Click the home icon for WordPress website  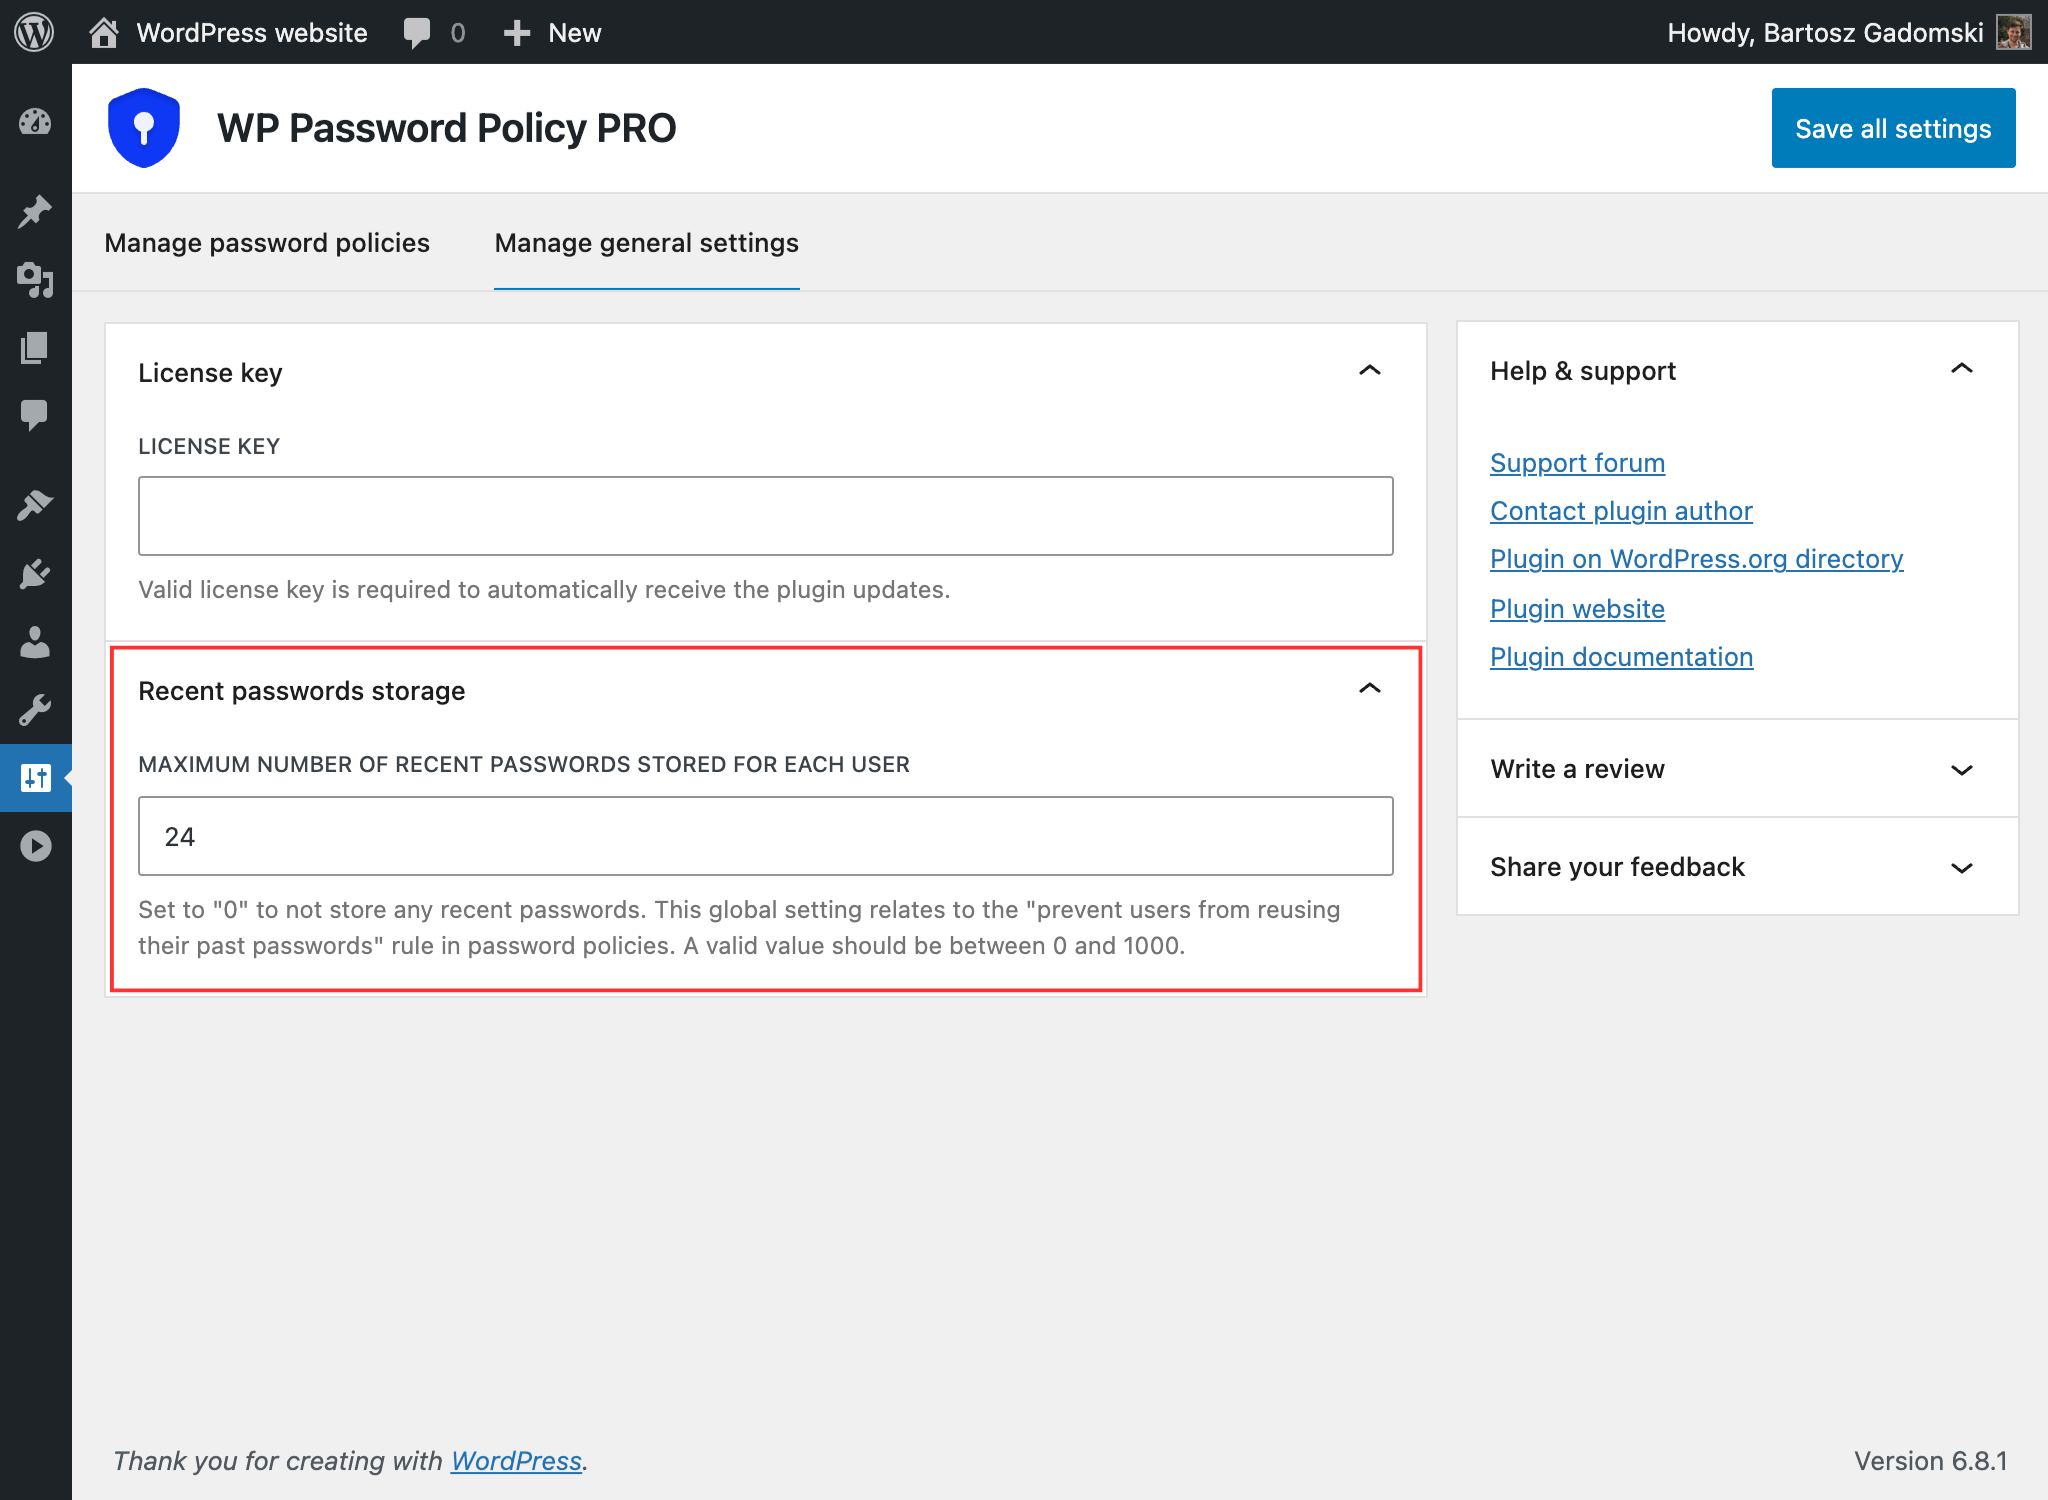click(x=104, y=32)
